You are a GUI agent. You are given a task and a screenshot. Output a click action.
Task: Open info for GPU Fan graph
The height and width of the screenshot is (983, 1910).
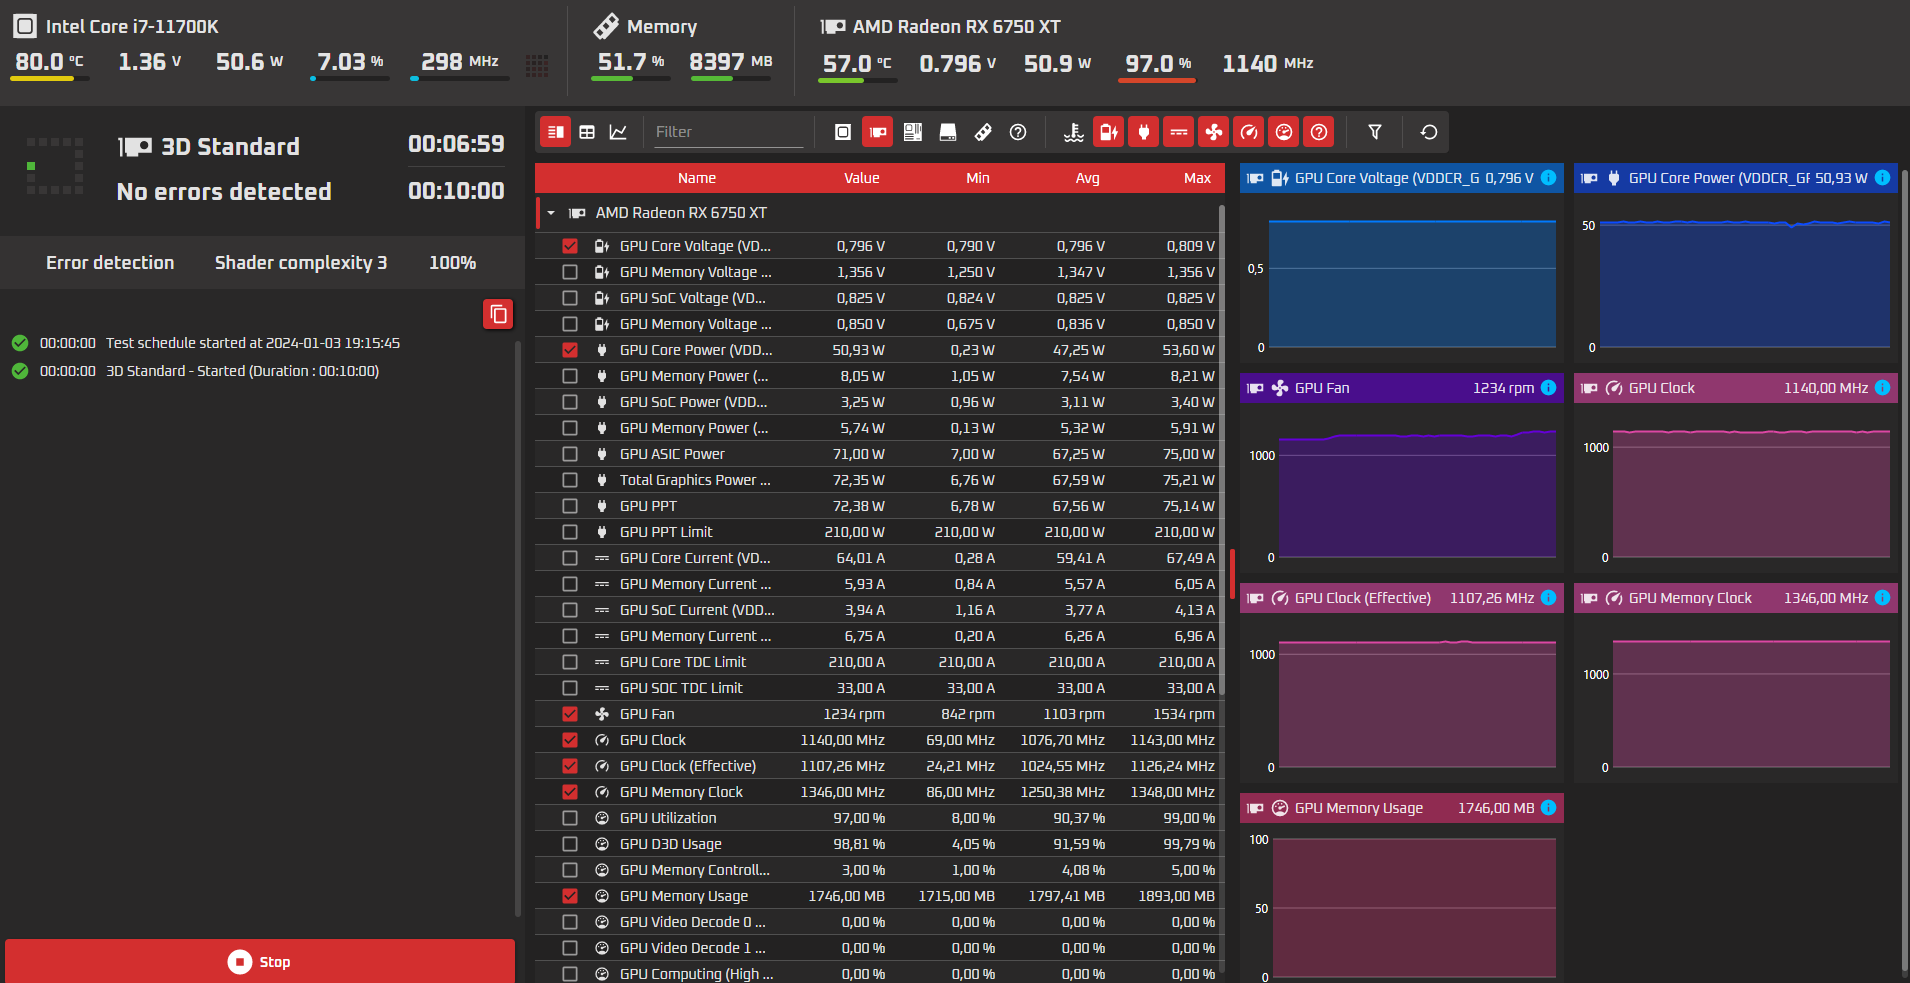pos(1549,388)
